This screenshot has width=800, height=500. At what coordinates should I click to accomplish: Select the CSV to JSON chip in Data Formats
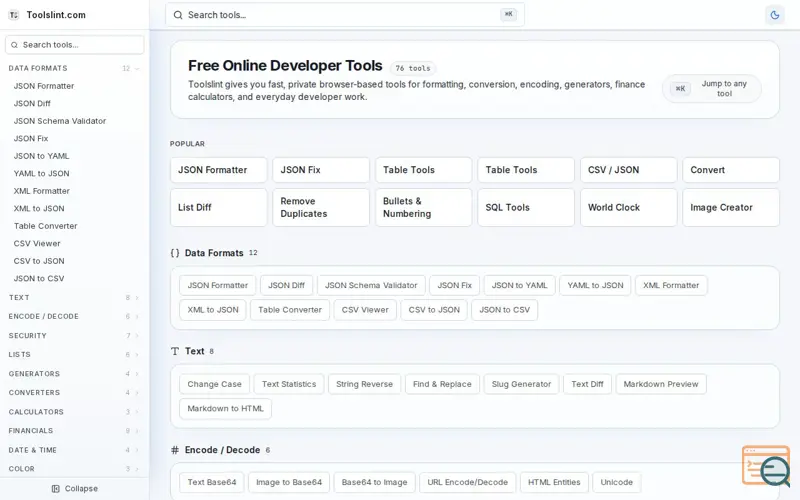(434, 310)
